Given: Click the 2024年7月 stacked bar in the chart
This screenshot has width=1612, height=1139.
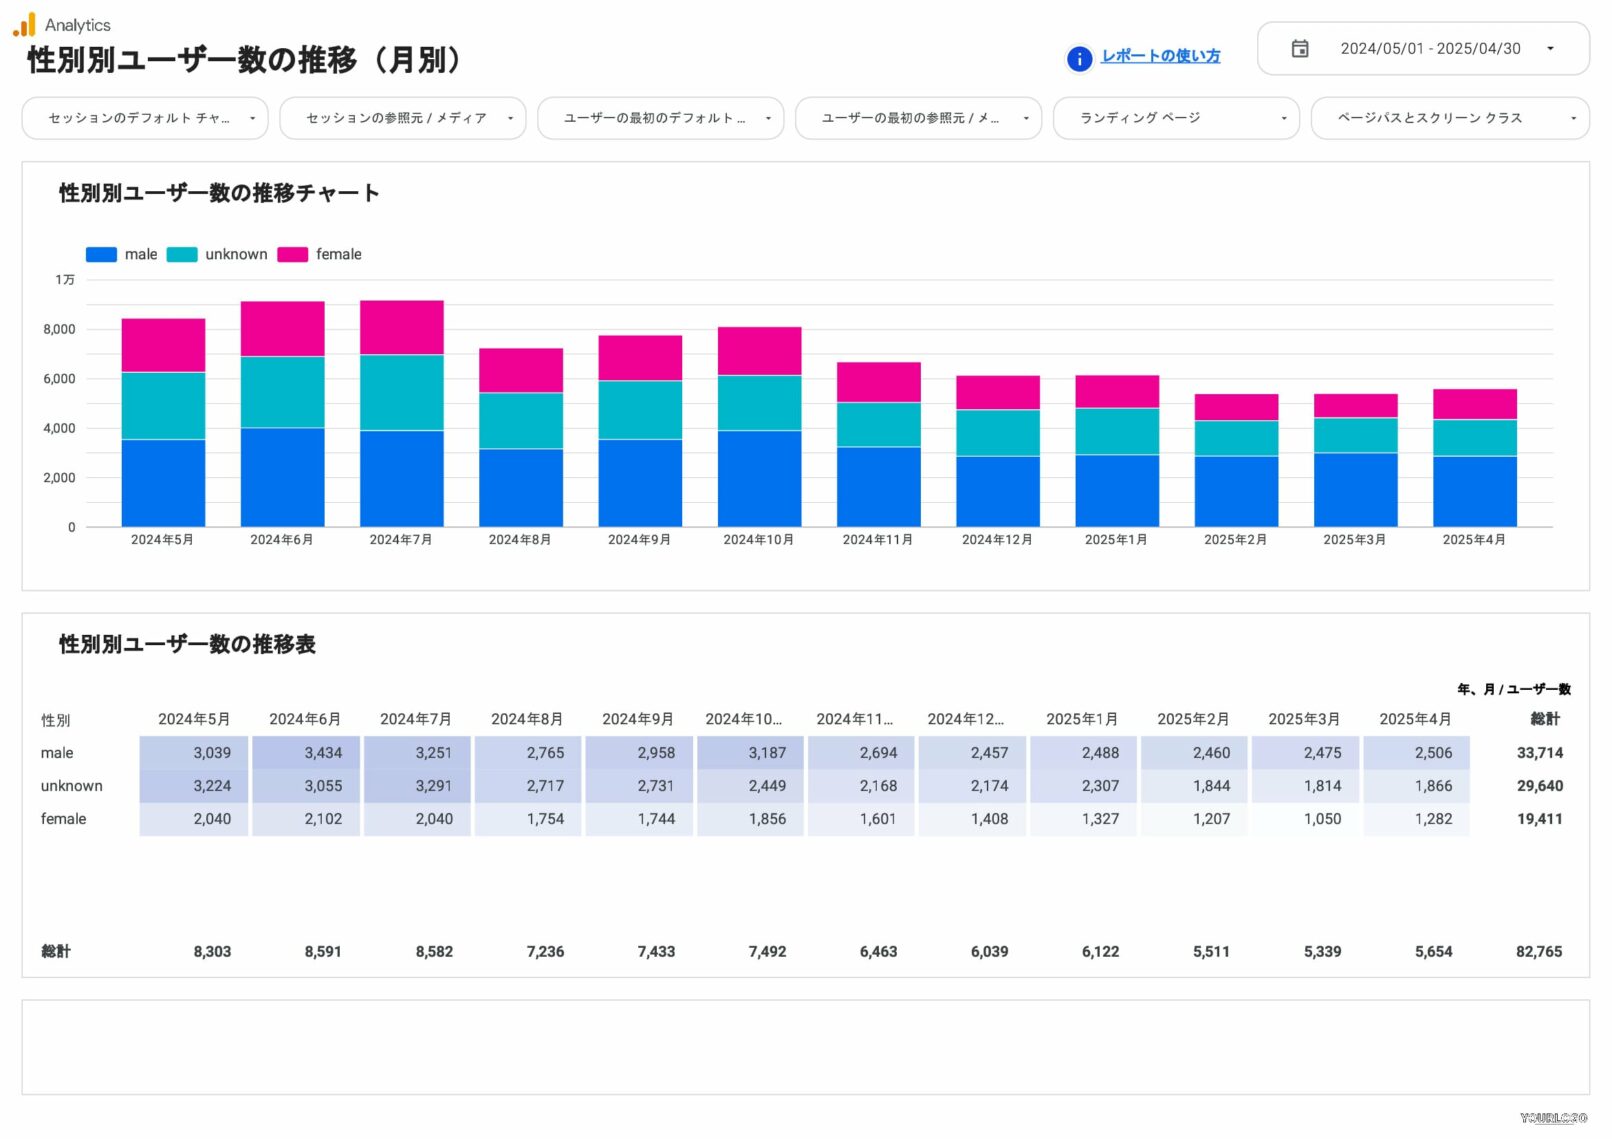Looking at the screenshot, I should click(402, 410).
